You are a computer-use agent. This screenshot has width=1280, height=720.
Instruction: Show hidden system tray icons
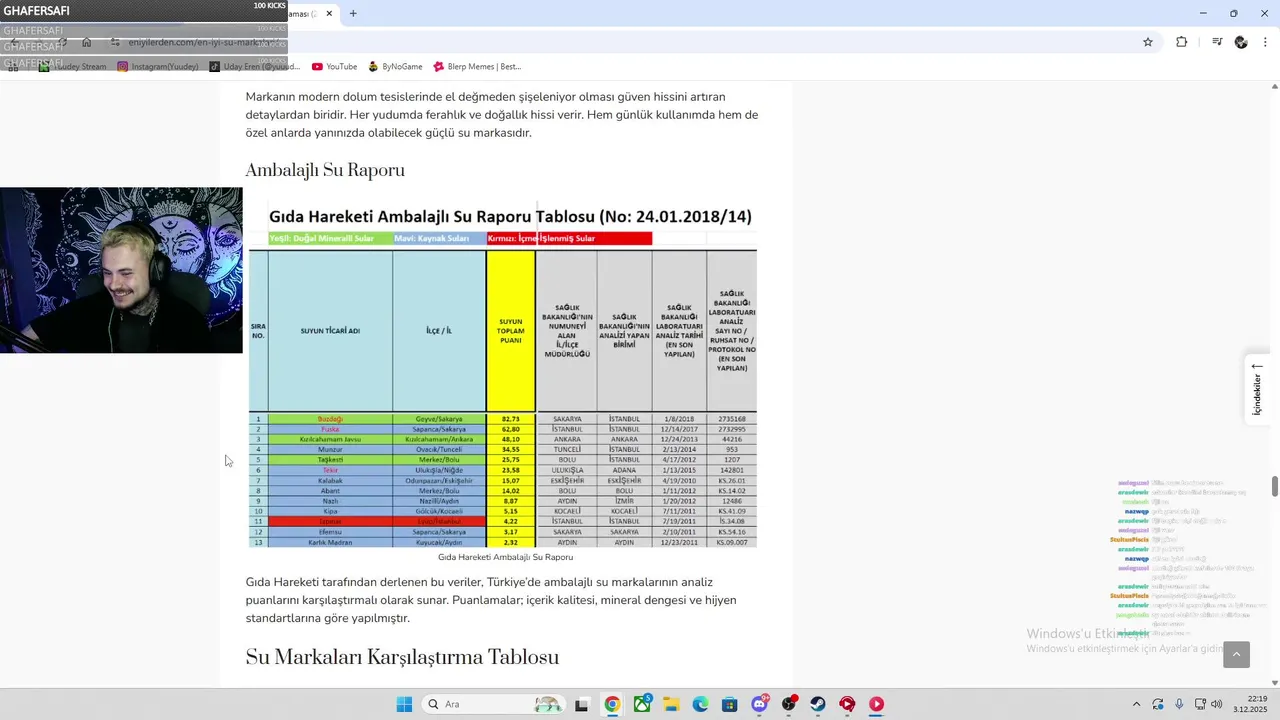coord(1136,704)
